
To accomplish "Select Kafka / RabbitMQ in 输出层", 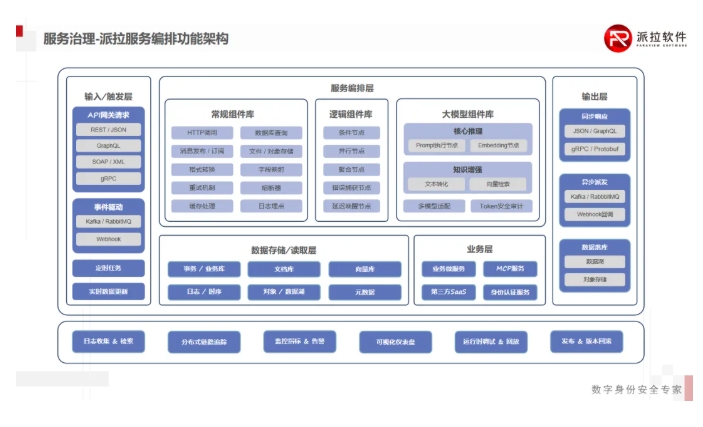I will 595,196.
